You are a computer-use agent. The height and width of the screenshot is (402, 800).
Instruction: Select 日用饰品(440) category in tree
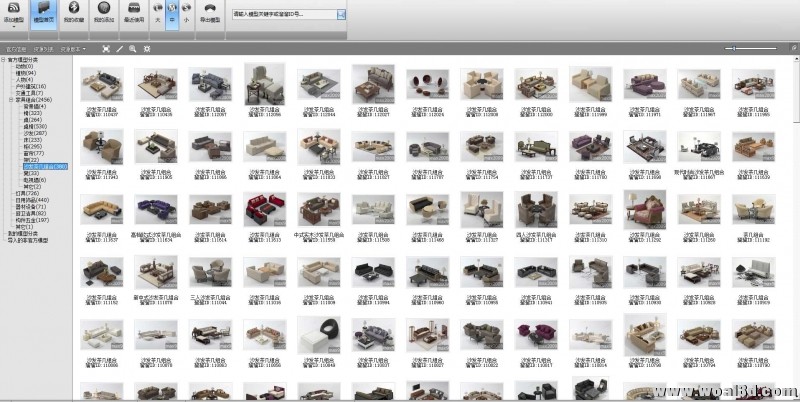coord(32,200)
